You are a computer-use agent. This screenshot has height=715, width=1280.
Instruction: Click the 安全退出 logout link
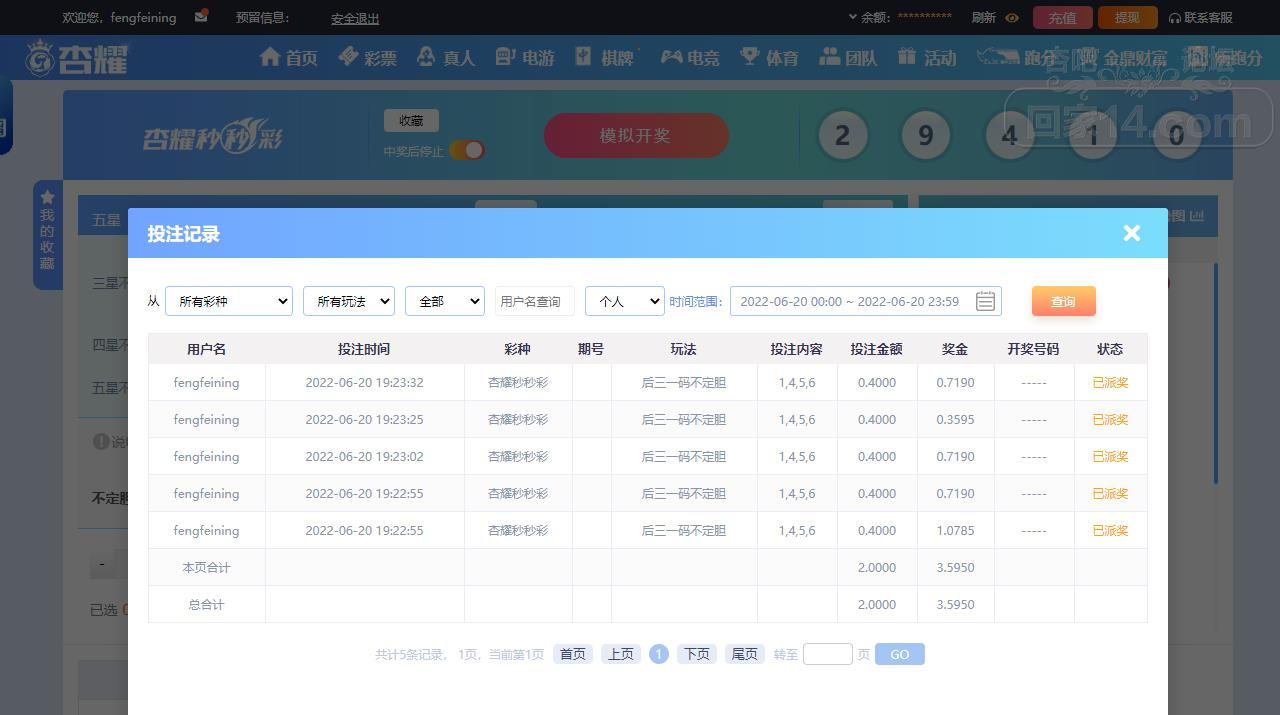pyautogui.click(x=355, y=18)
